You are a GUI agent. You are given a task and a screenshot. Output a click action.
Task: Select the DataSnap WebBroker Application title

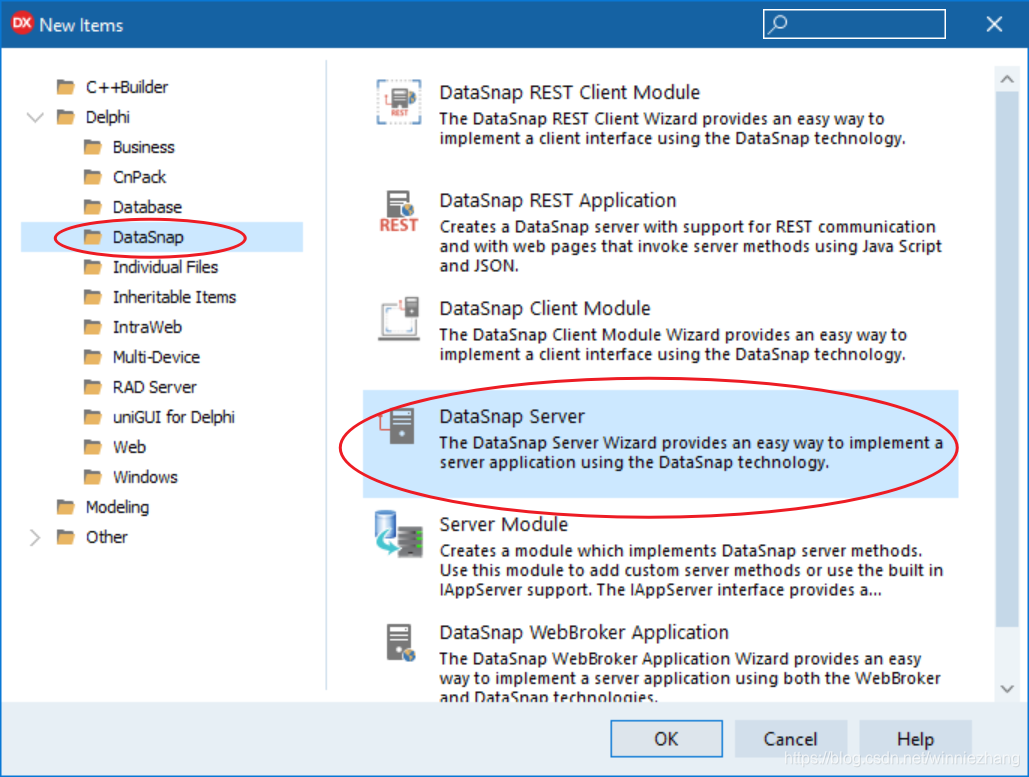click(x=584, y=632)
